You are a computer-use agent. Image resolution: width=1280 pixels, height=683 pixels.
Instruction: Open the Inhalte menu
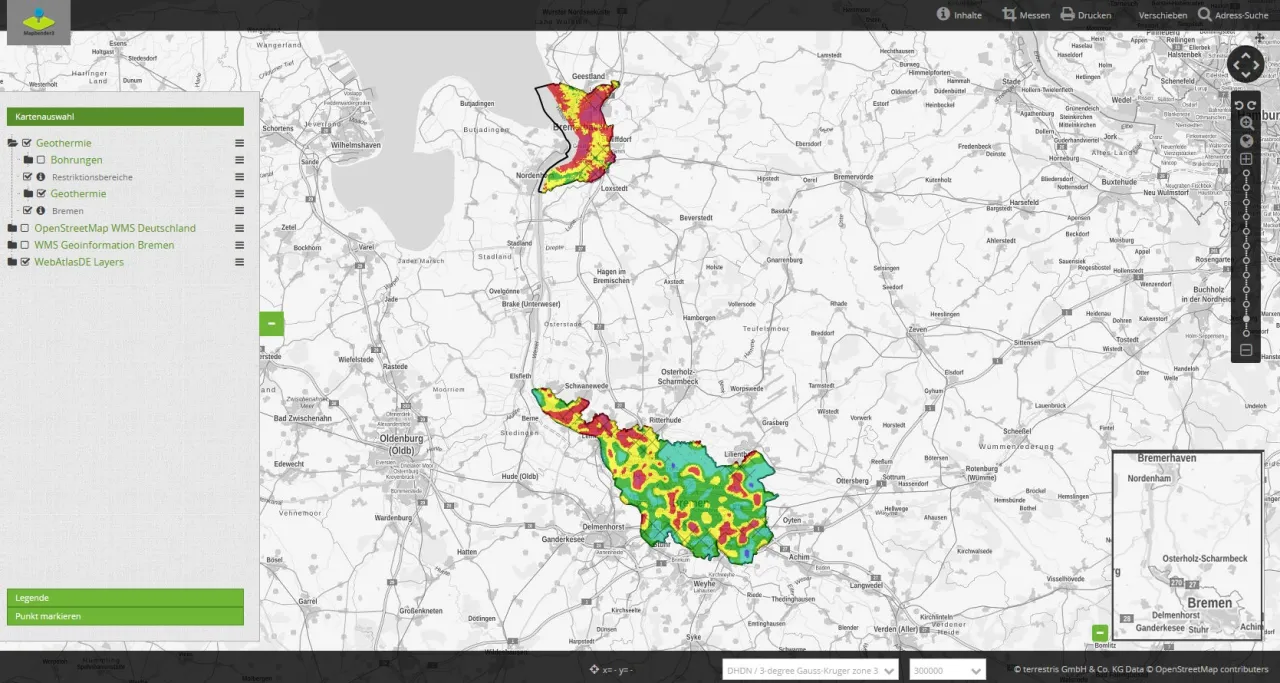point(959,15)
